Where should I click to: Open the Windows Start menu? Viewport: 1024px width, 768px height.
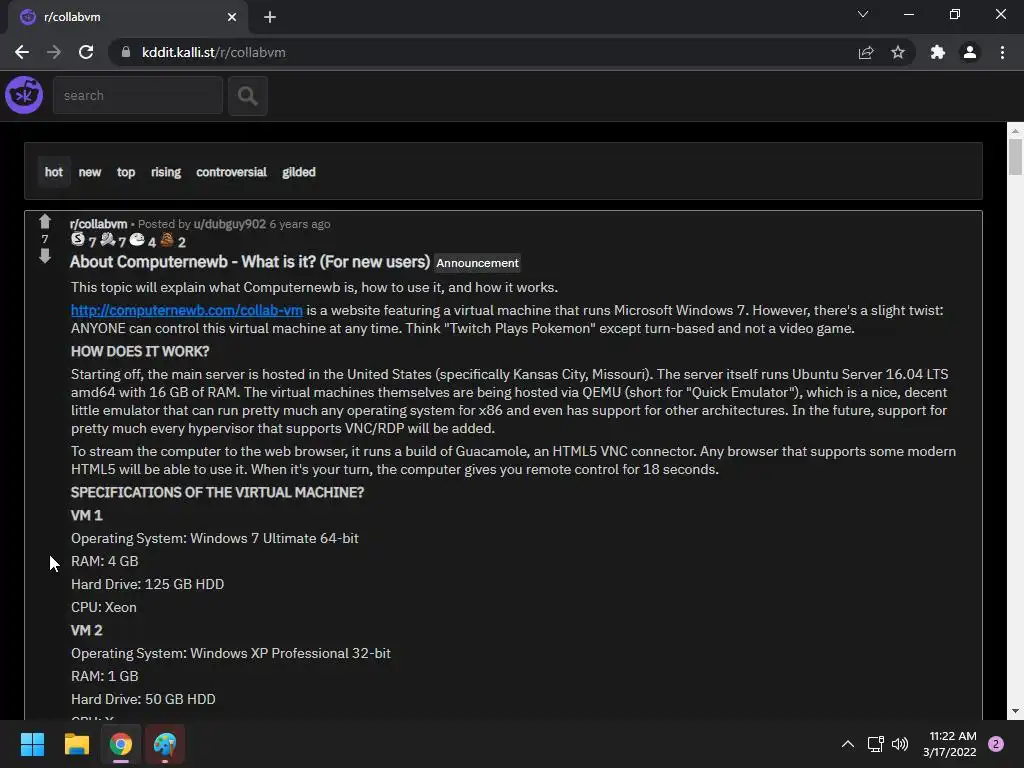tap(32, 744)
